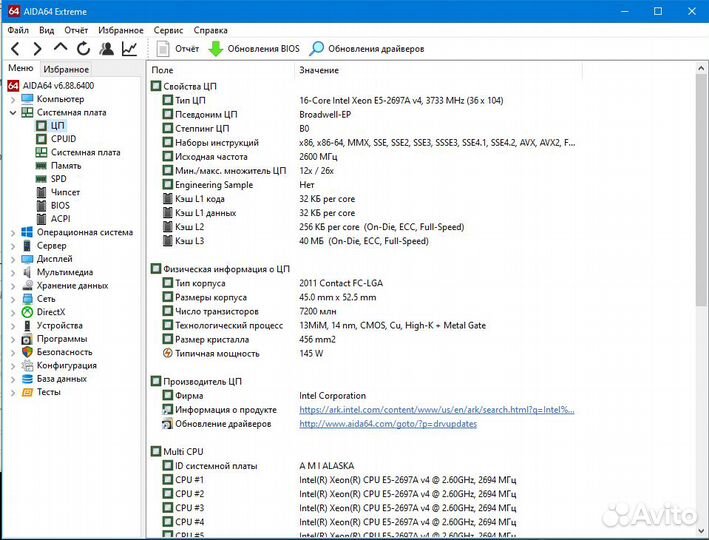
Task: Expand the Дисплей node
Action: click(13, 259)
